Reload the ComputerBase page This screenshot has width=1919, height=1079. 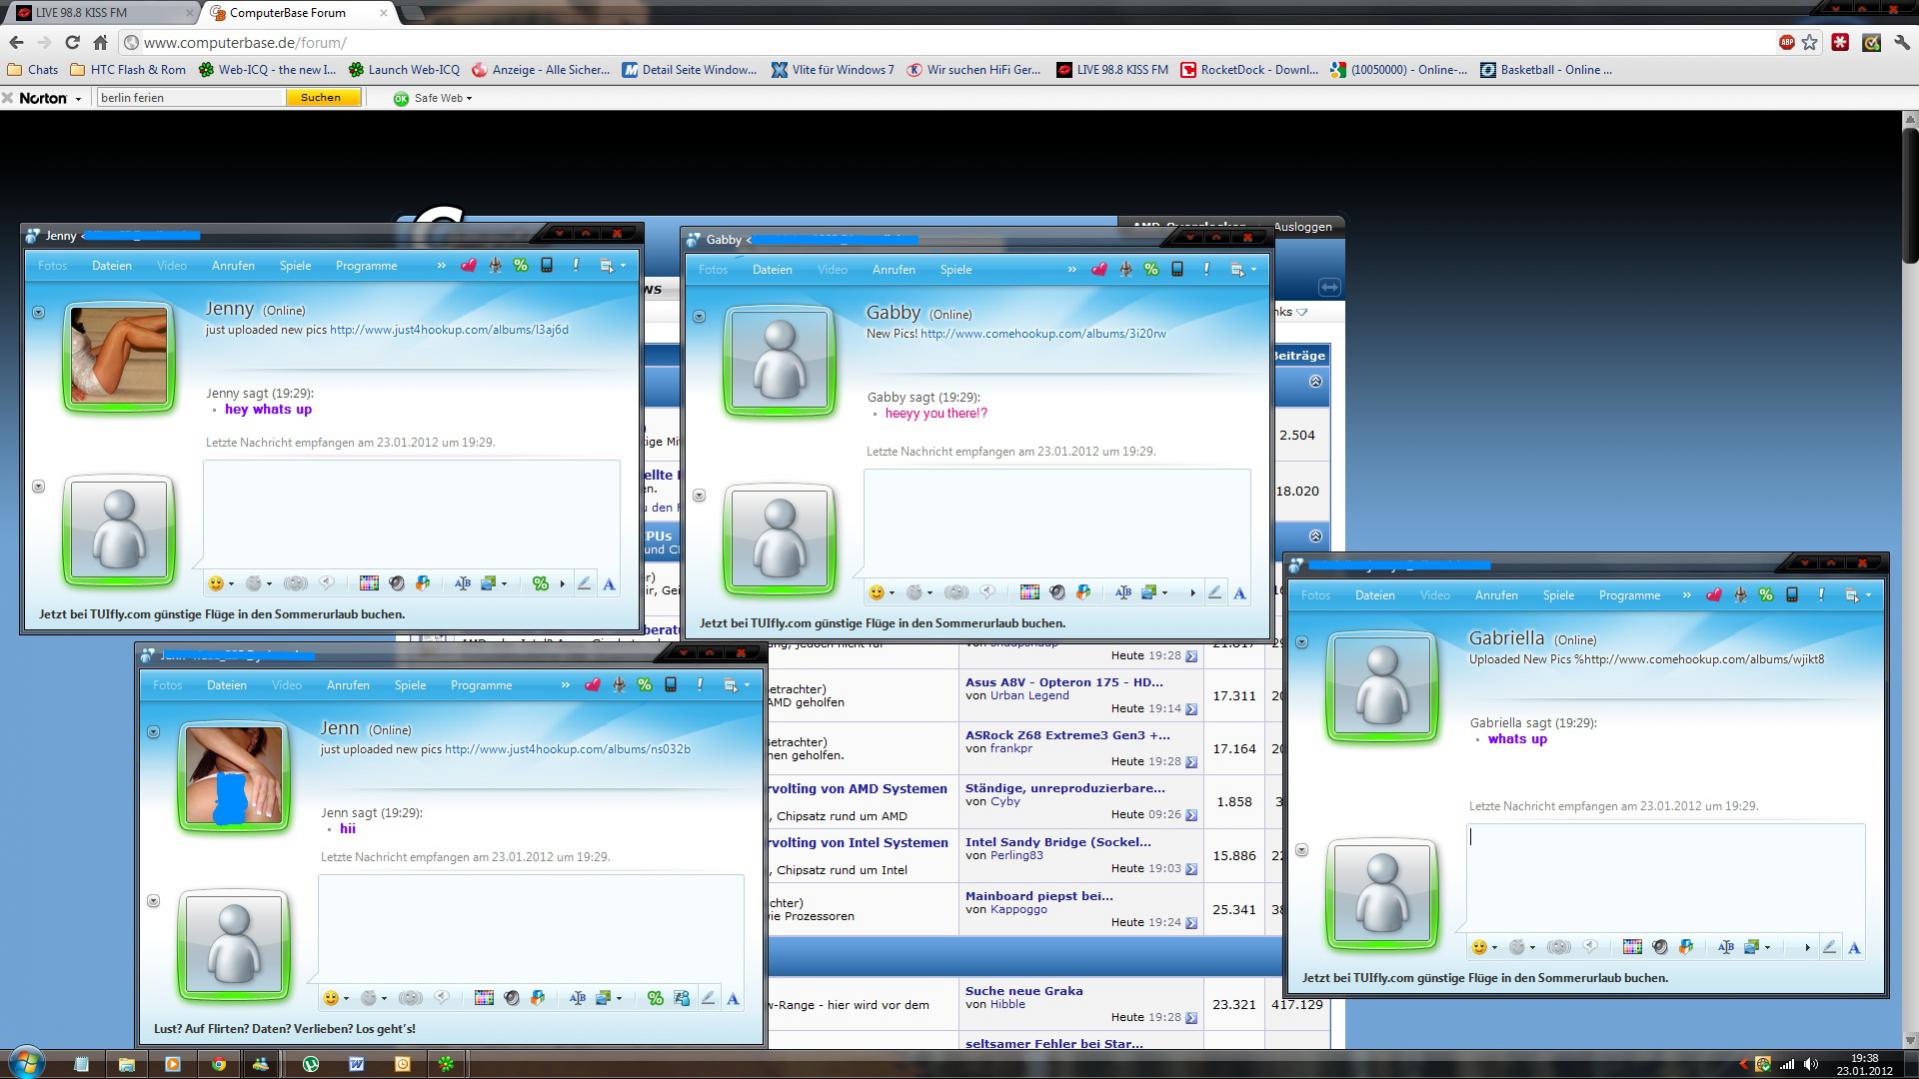72,42
